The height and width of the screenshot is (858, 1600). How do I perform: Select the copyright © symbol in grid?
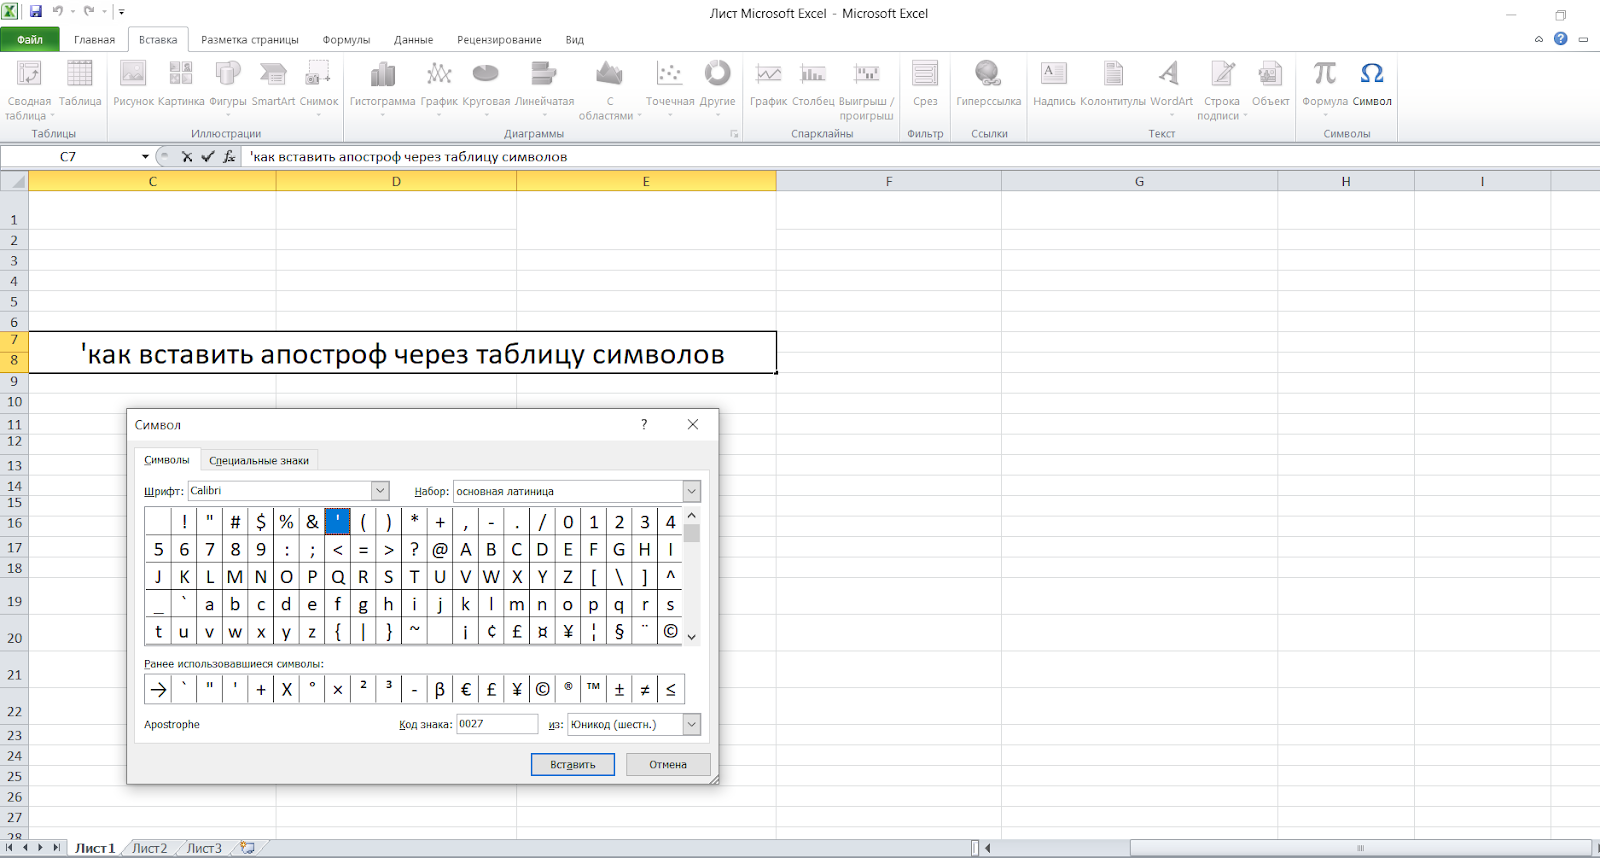tap(670, 632)
